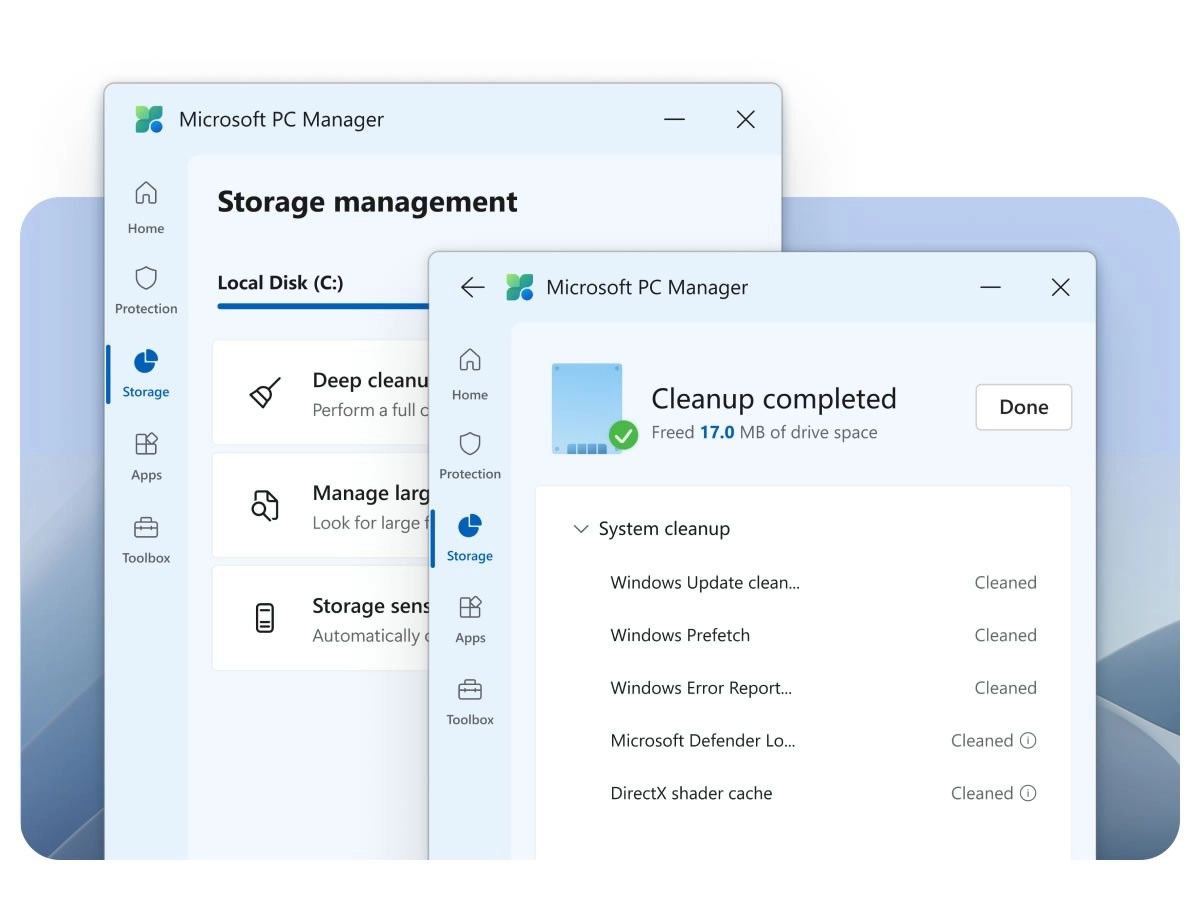
Task: Open Protection in the front window sidebar
Action: (x=470, y=455)
